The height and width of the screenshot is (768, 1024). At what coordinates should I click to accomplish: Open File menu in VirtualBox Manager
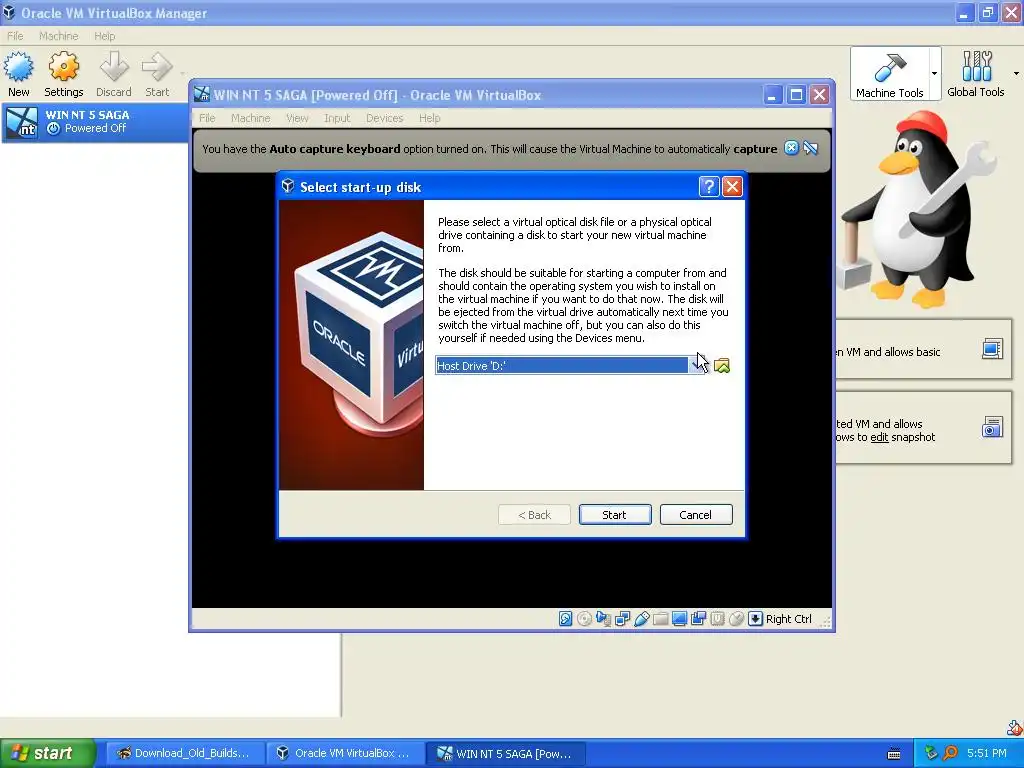[x=15, y=36]
